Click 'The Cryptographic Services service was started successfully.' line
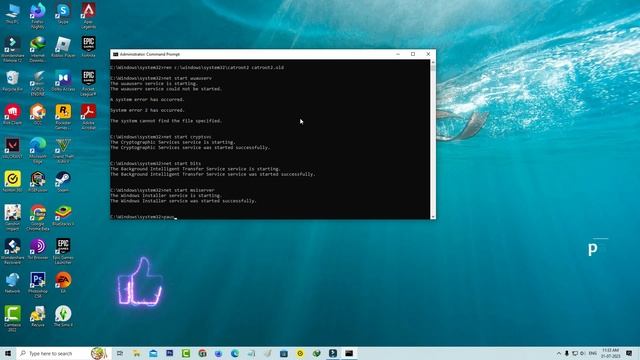The width and height of the screenshot is (640, 360). pyautogui.click(x=190, y=147)
